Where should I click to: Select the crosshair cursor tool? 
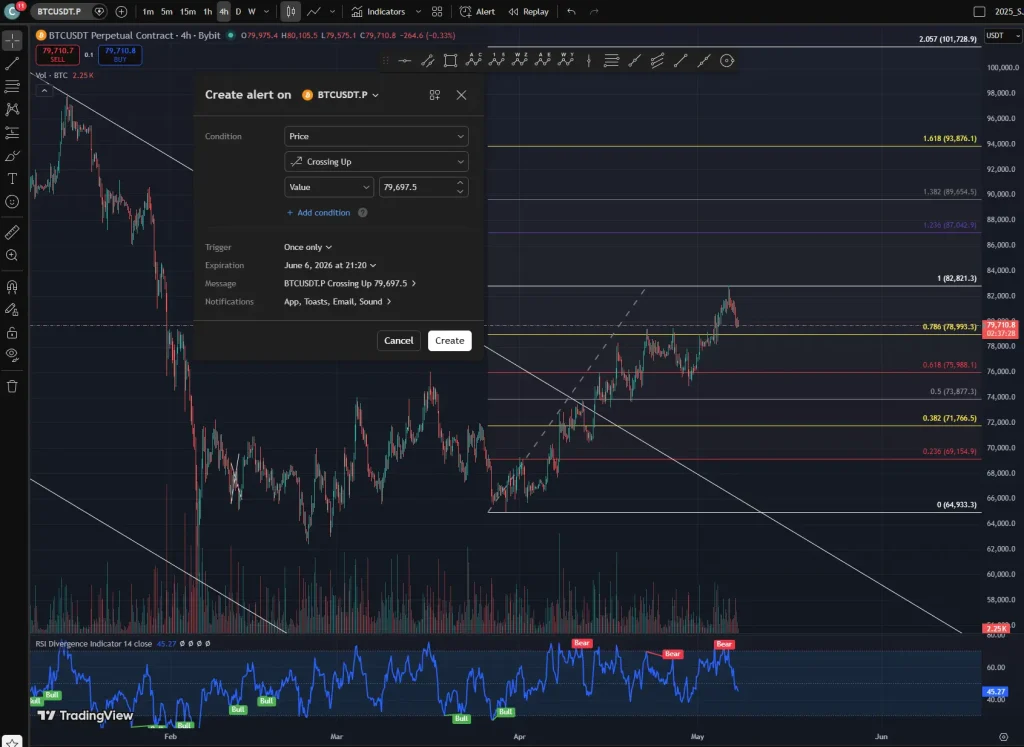click(12, 40)
